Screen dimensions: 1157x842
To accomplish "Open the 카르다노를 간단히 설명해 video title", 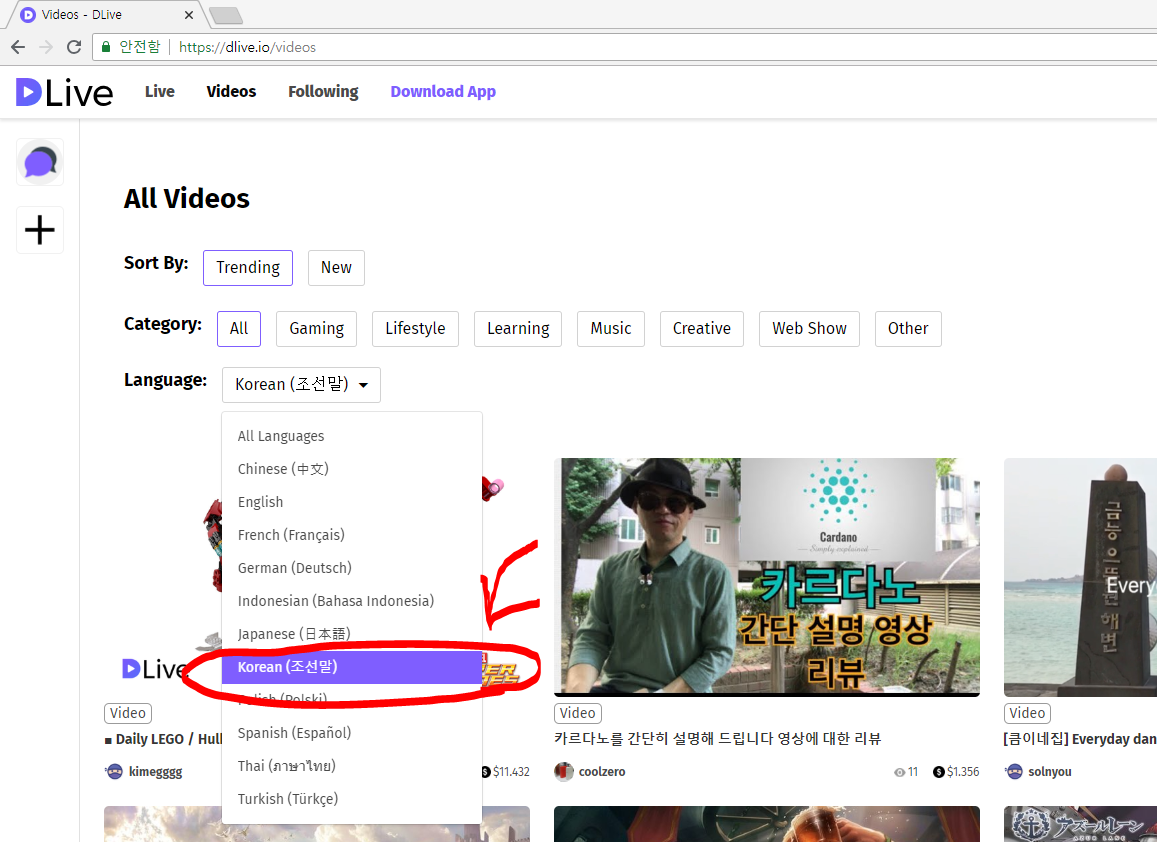I will 717,739.
